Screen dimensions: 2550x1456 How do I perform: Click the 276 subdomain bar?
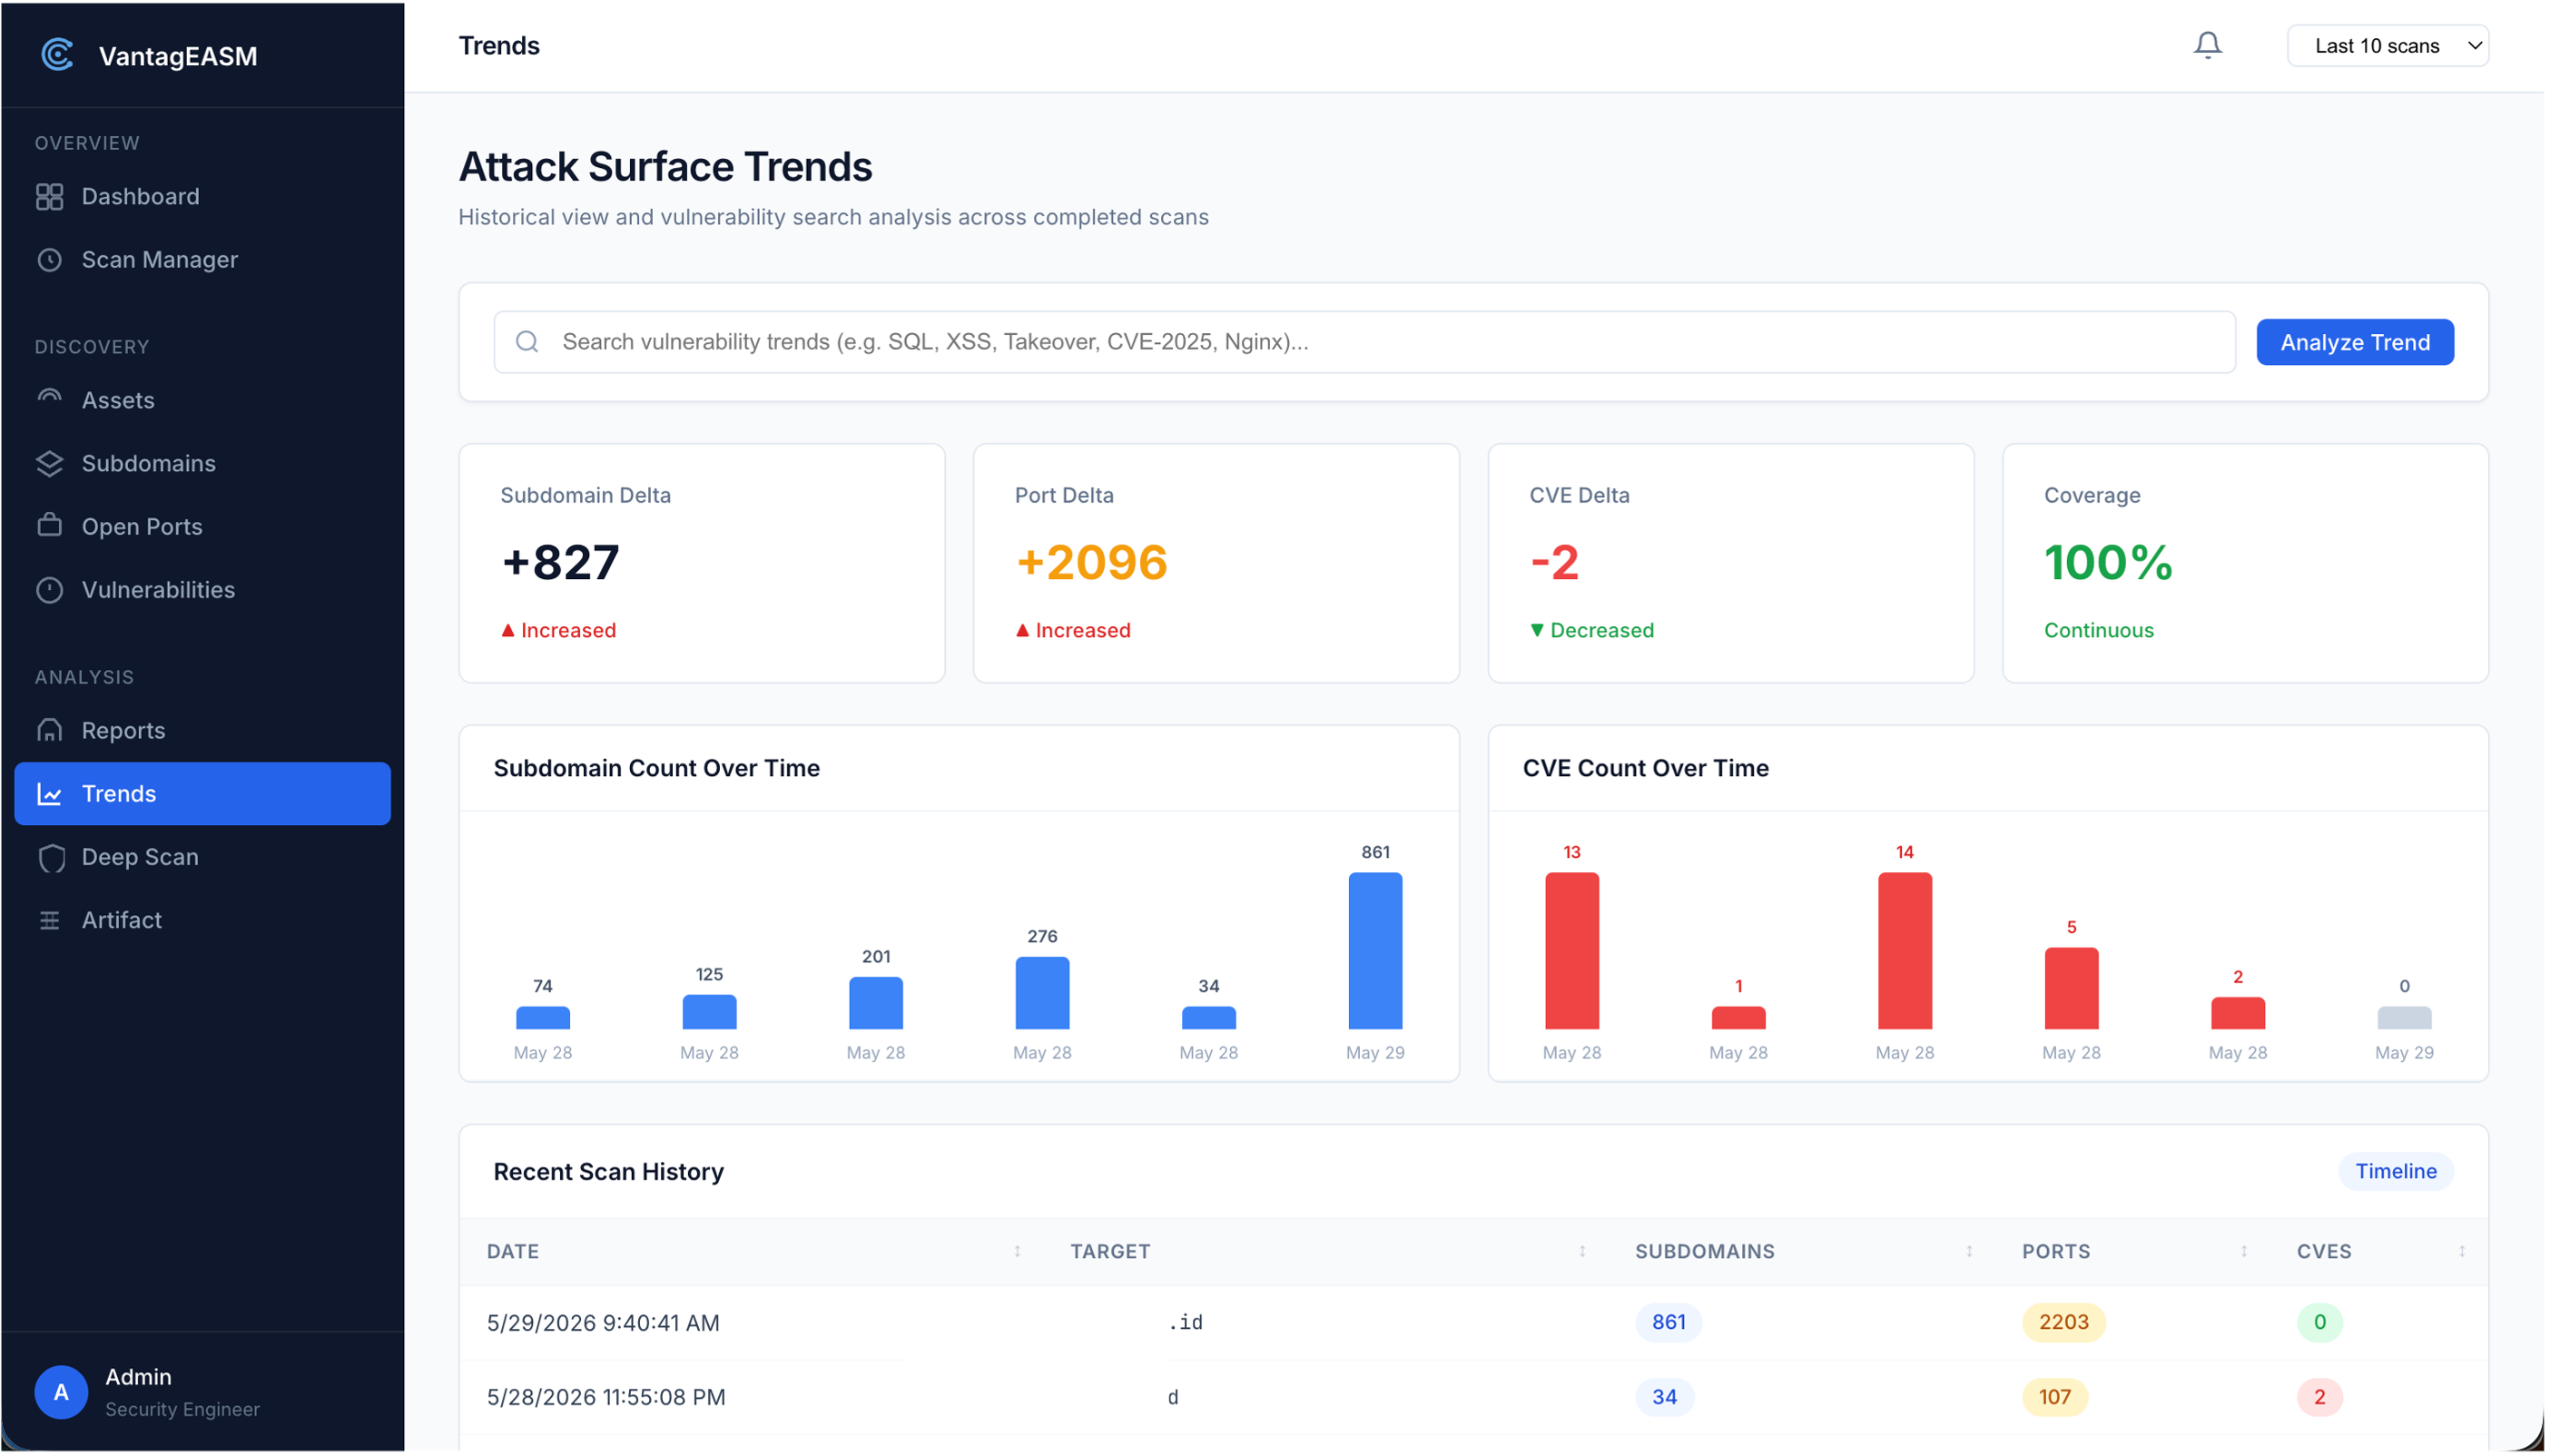(1042, 993)
